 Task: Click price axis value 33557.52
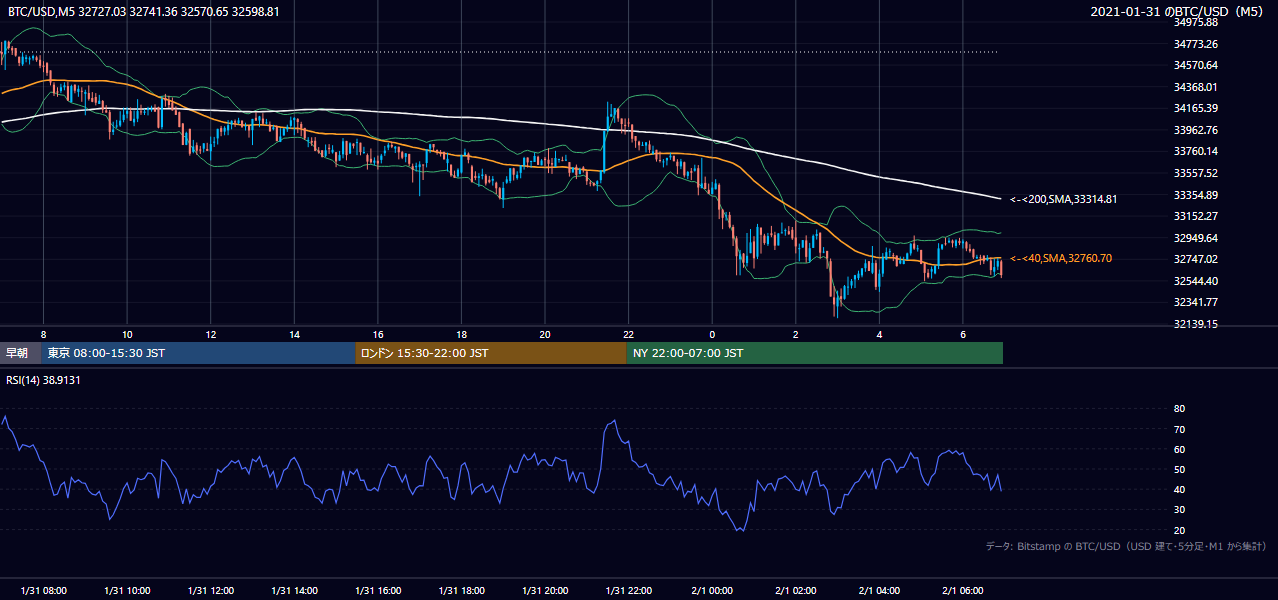(1196, 173)
